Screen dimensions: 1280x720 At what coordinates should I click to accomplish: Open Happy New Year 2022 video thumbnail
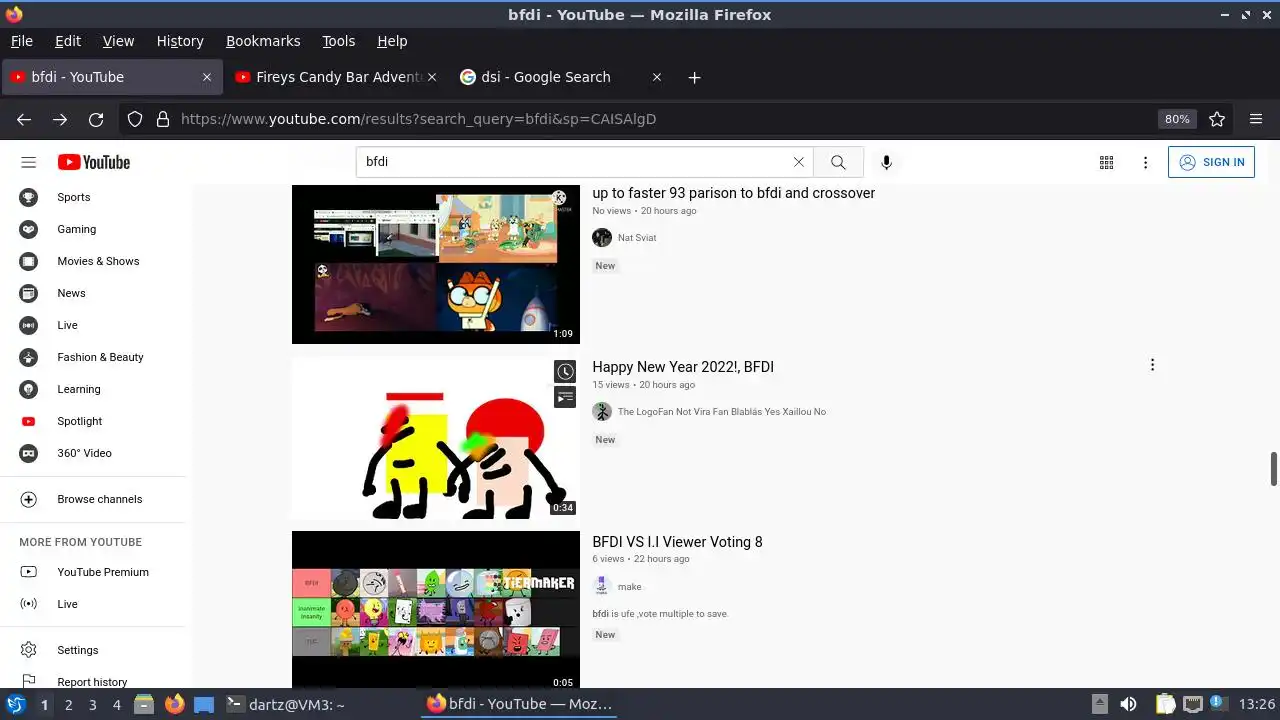tap(436, 437)
